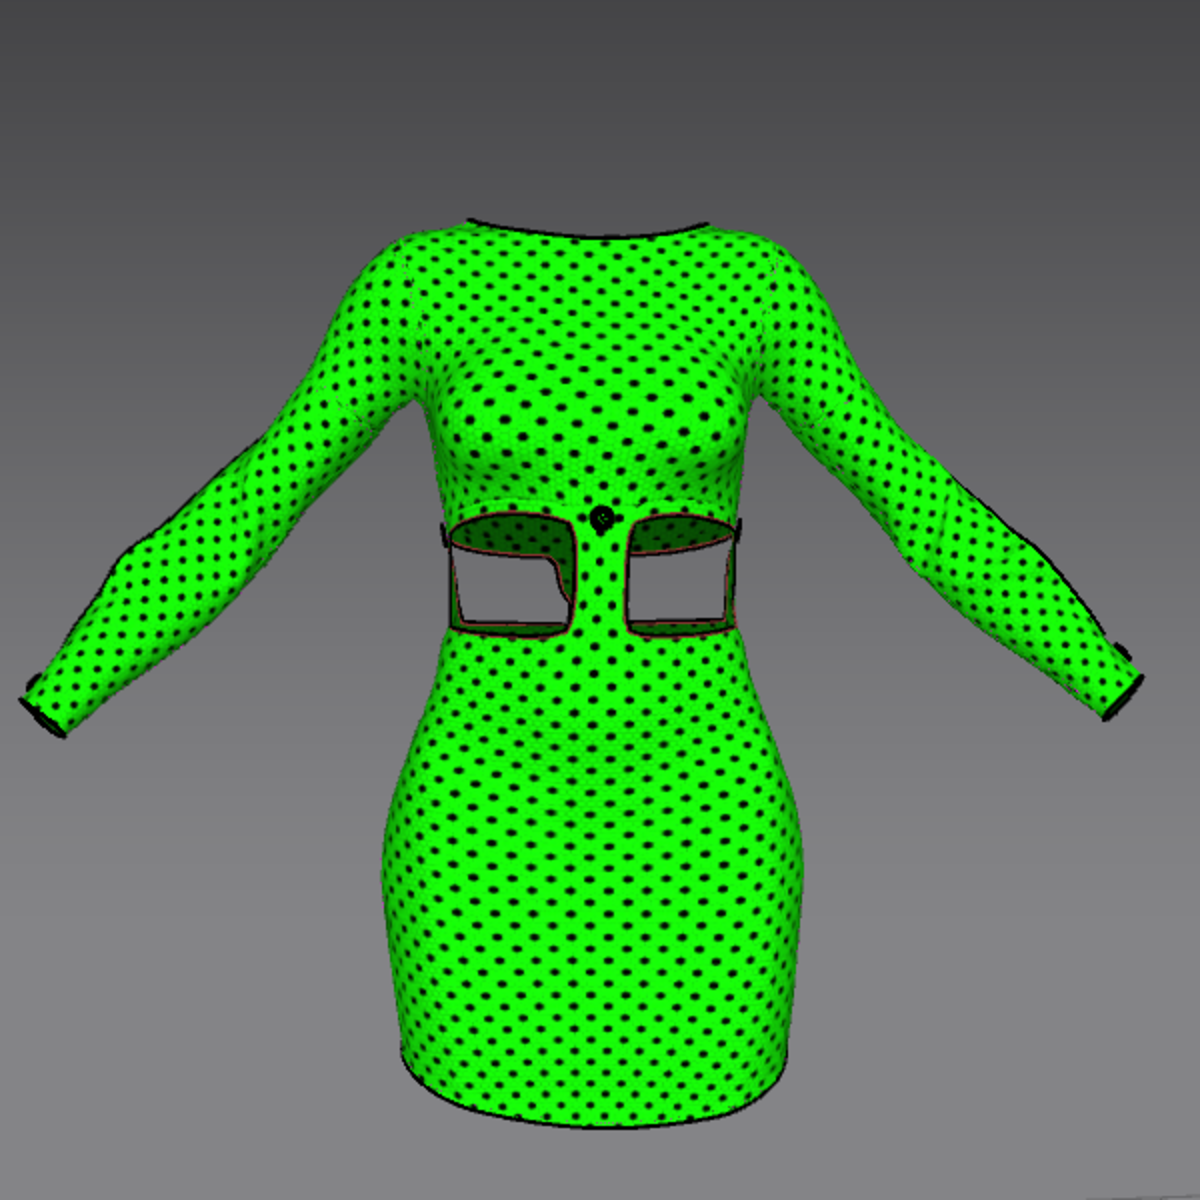The height and width of the screenshot is (1200, 1200).
Task: Click the black clip at left waist edge
Action: point(443,535)
